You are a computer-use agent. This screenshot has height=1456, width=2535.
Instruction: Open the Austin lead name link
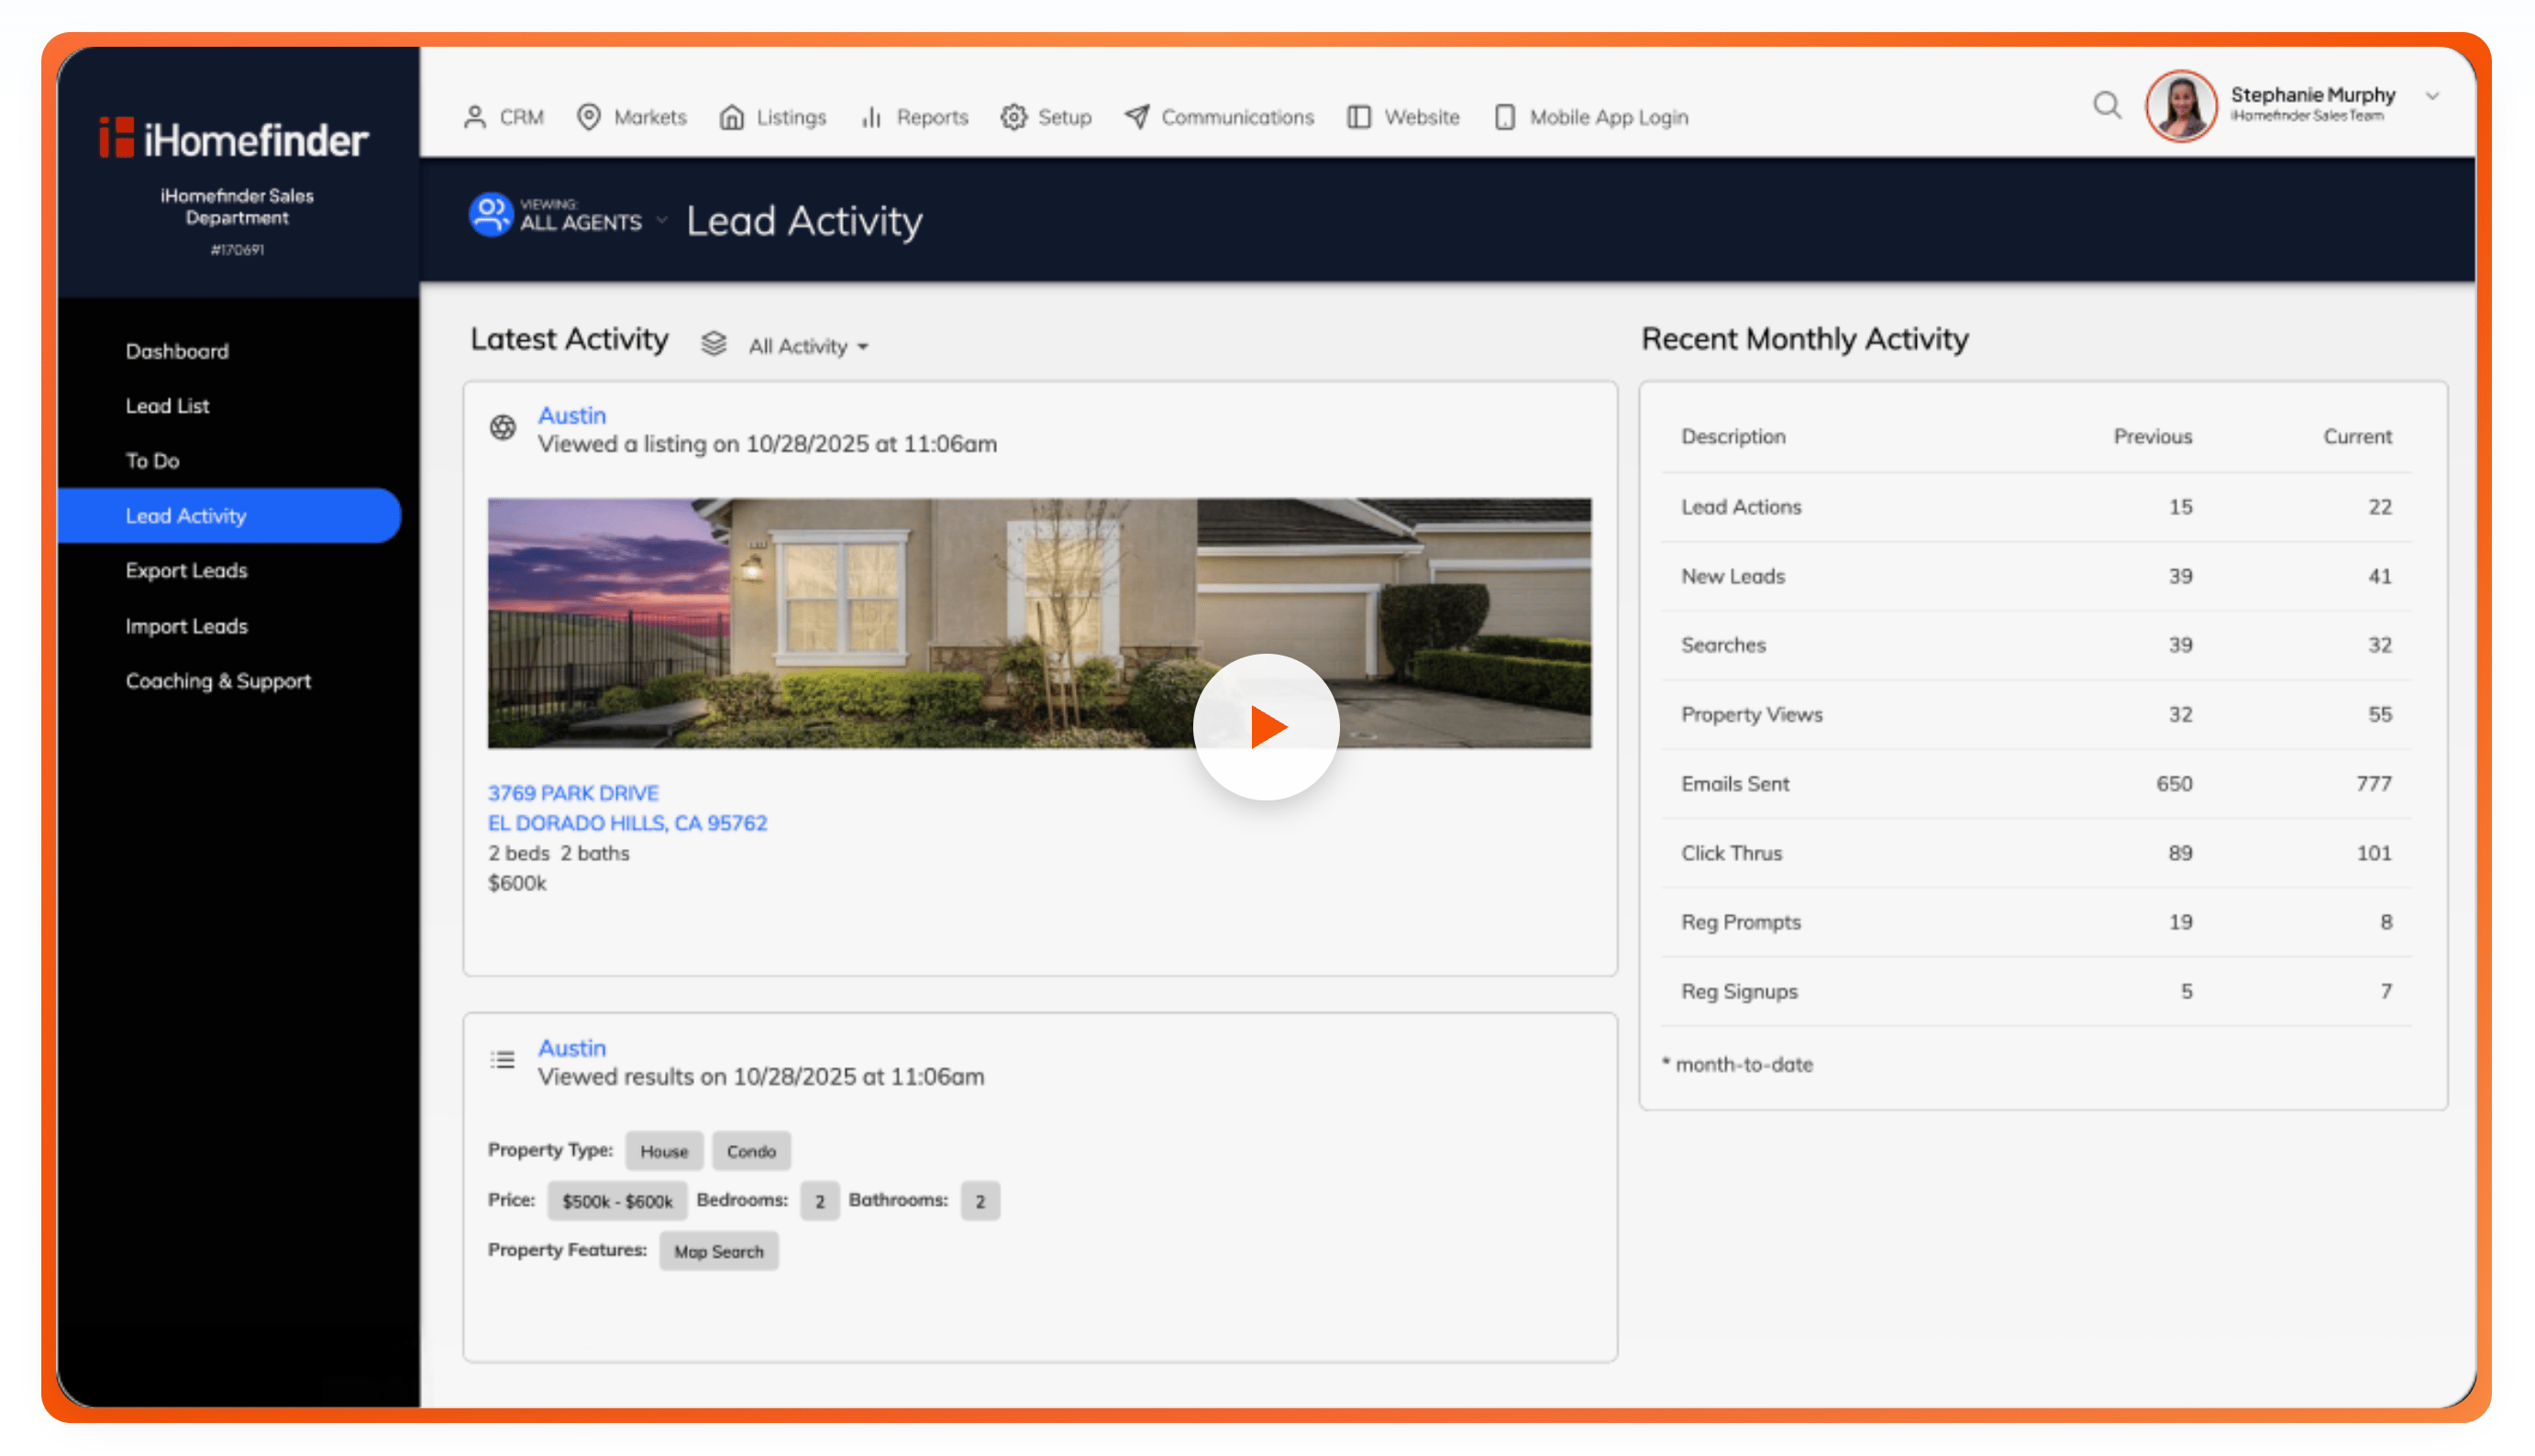tap(572, 415)
